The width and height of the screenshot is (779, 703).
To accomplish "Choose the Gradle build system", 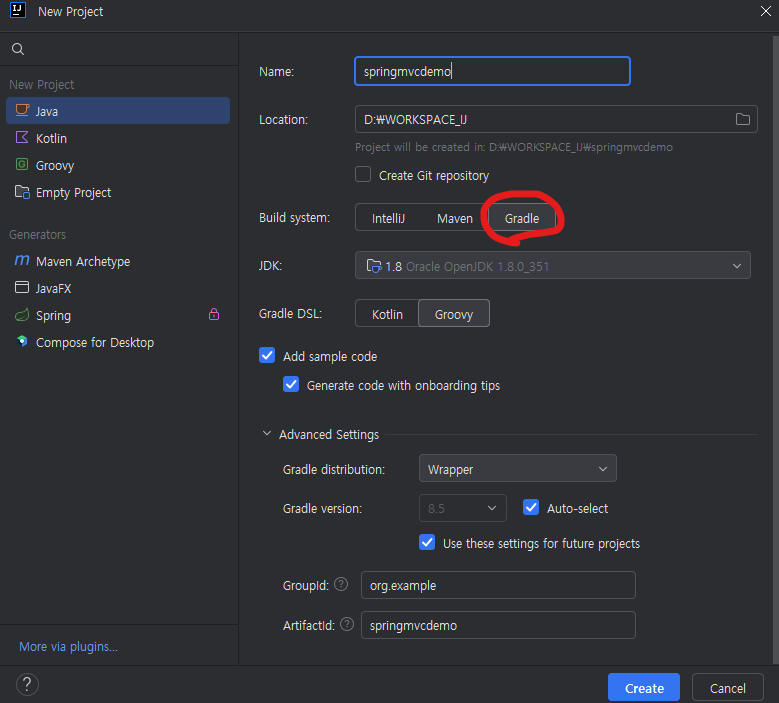I will 522,218.
